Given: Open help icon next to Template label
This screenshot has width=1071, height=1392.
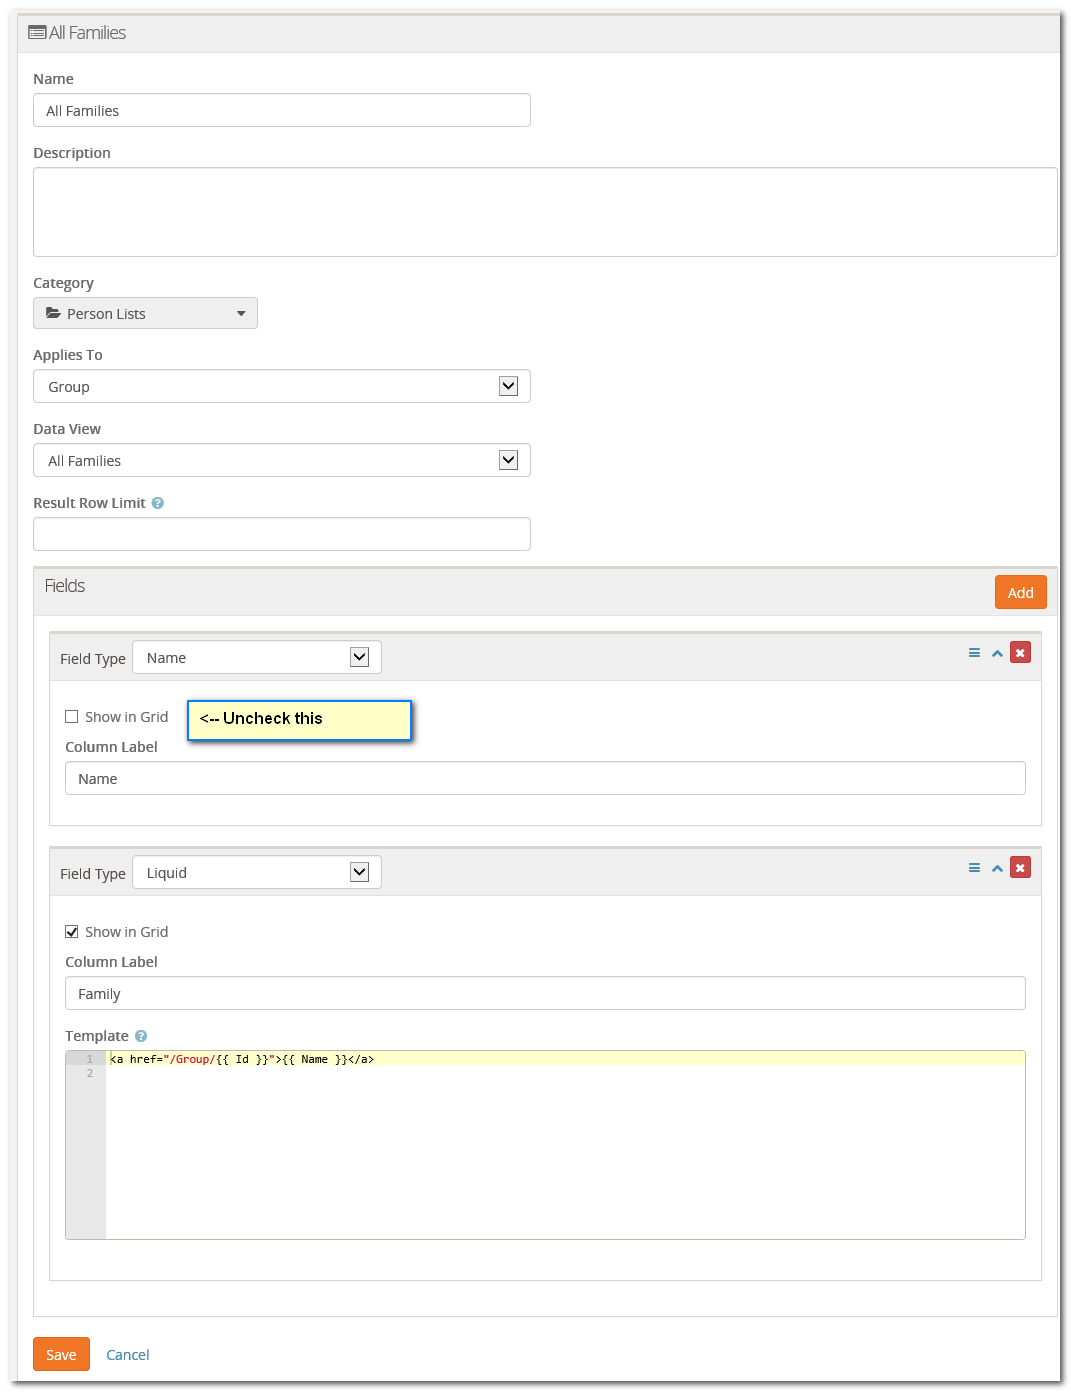Looking at the screenshot, I should pyautogui.click(x=141, y=1036).
